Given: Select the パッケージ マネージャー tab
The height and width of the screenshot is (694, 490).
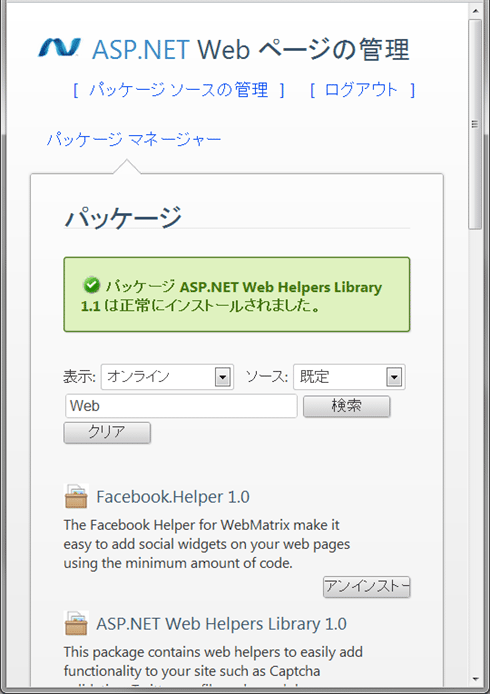Looking at the screenshot, I should tap(134, 140).
